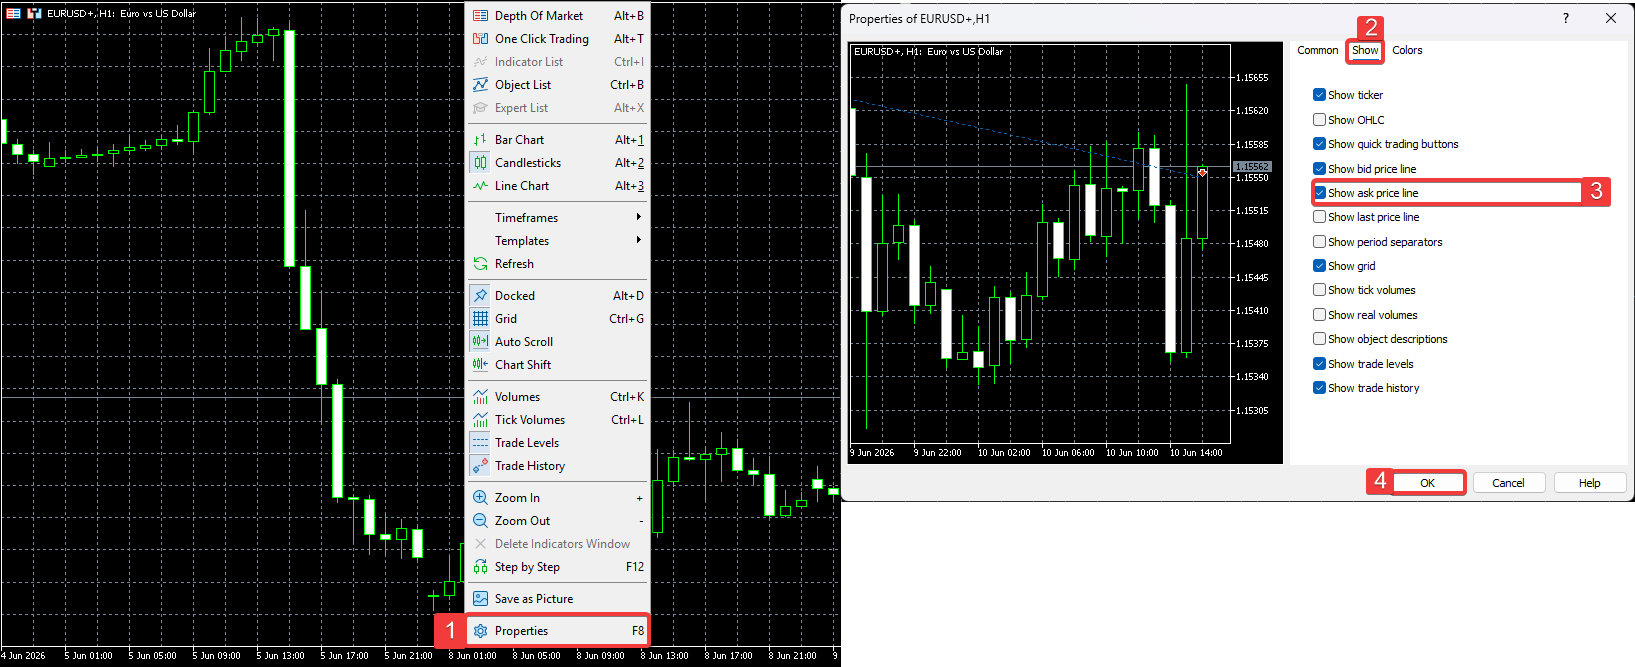This screenshot has width=1635, height=667.
Task: Click the Help button
Action: coord(1589,483)
